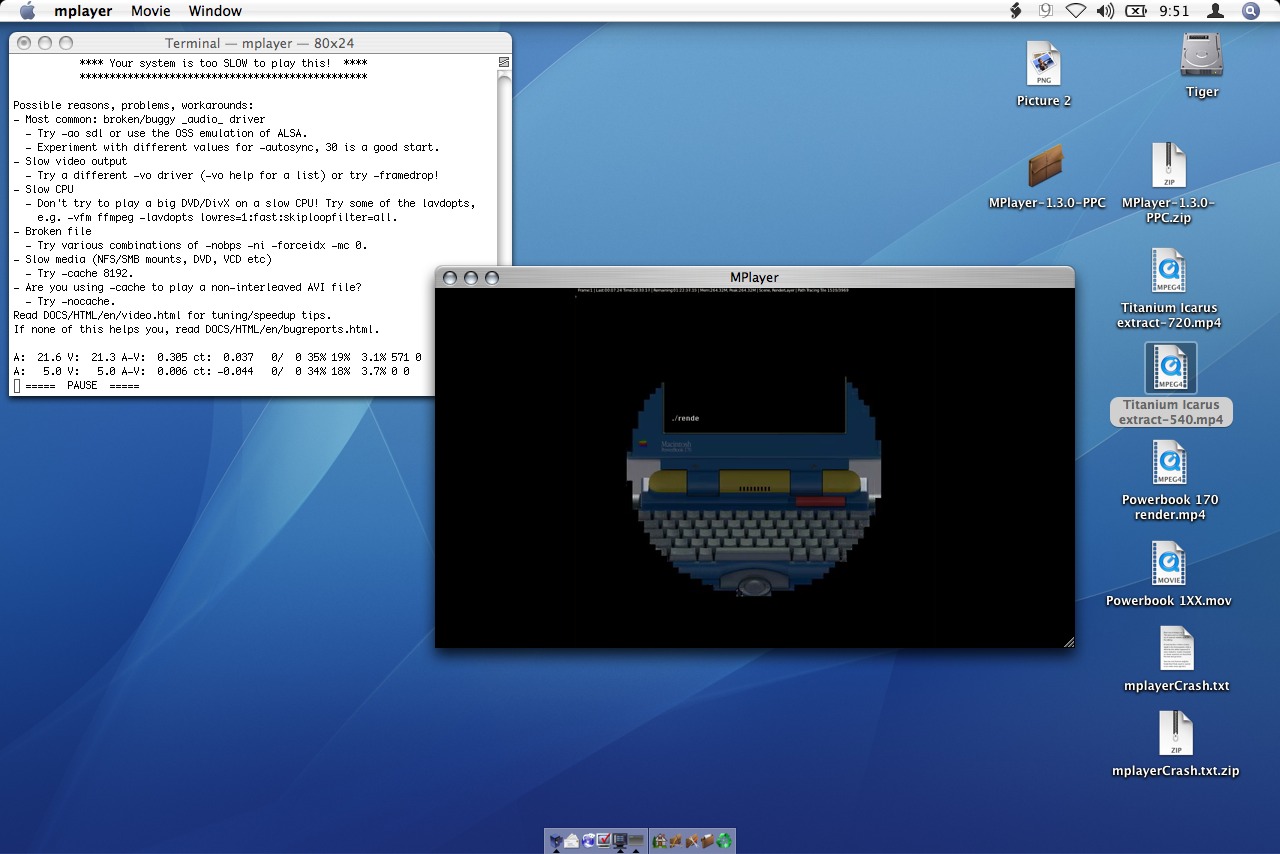
Task: Open the Script menu icon
Action: (1016, 11)
